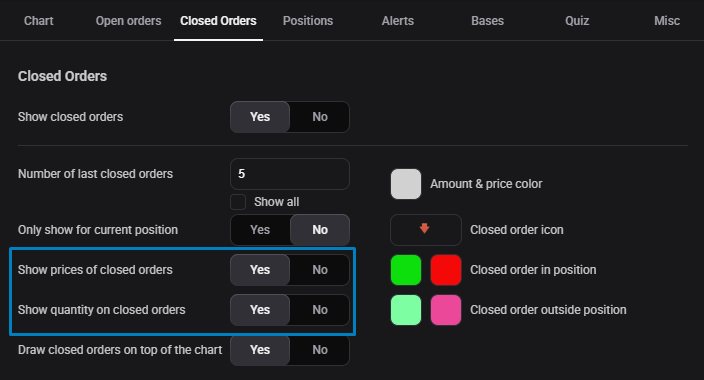
Task: Click the Closed order icon label
Action: click(517, 230)
